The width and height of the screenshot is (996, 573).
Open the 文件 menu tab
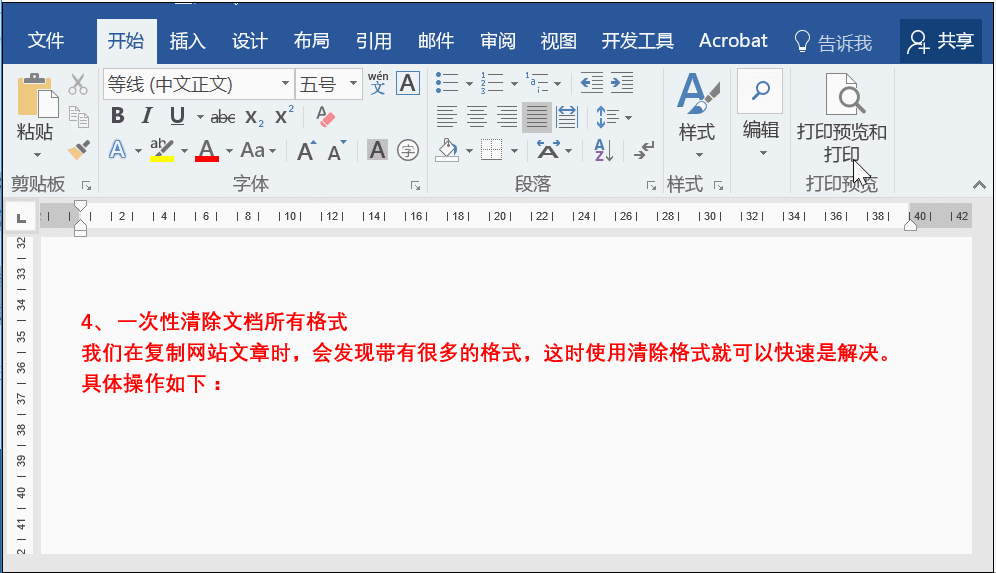(46, 41)
